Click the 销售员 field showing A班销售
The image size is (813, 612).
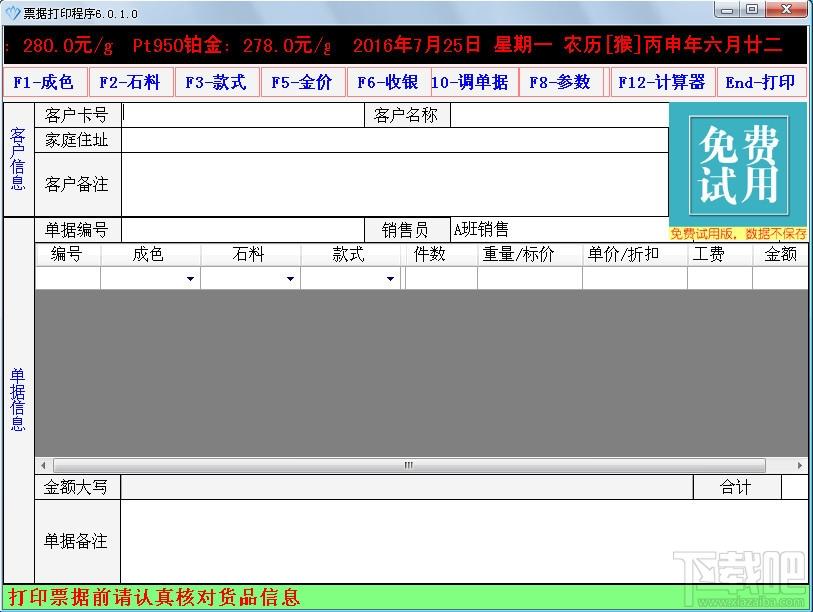coord(559,230)
